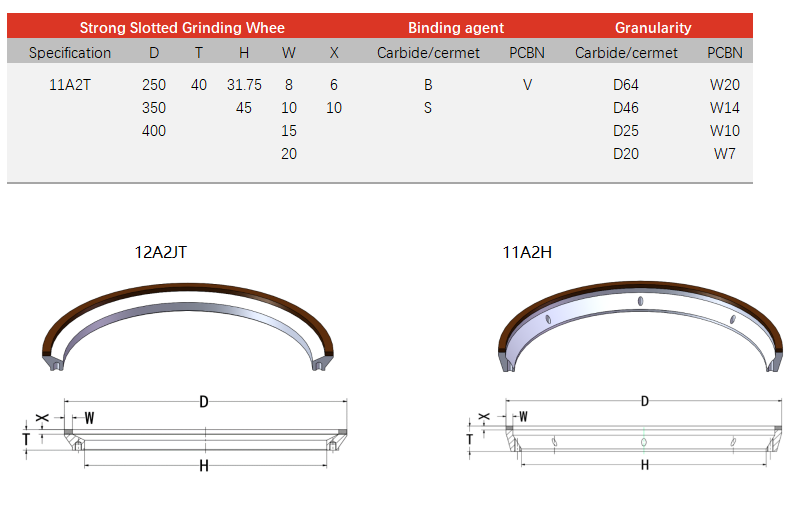The width and height of the screenshot is (808, 518).
Task: Click the 'D' dimension label on 12A2JT drawing
Action: coord(204,402)
